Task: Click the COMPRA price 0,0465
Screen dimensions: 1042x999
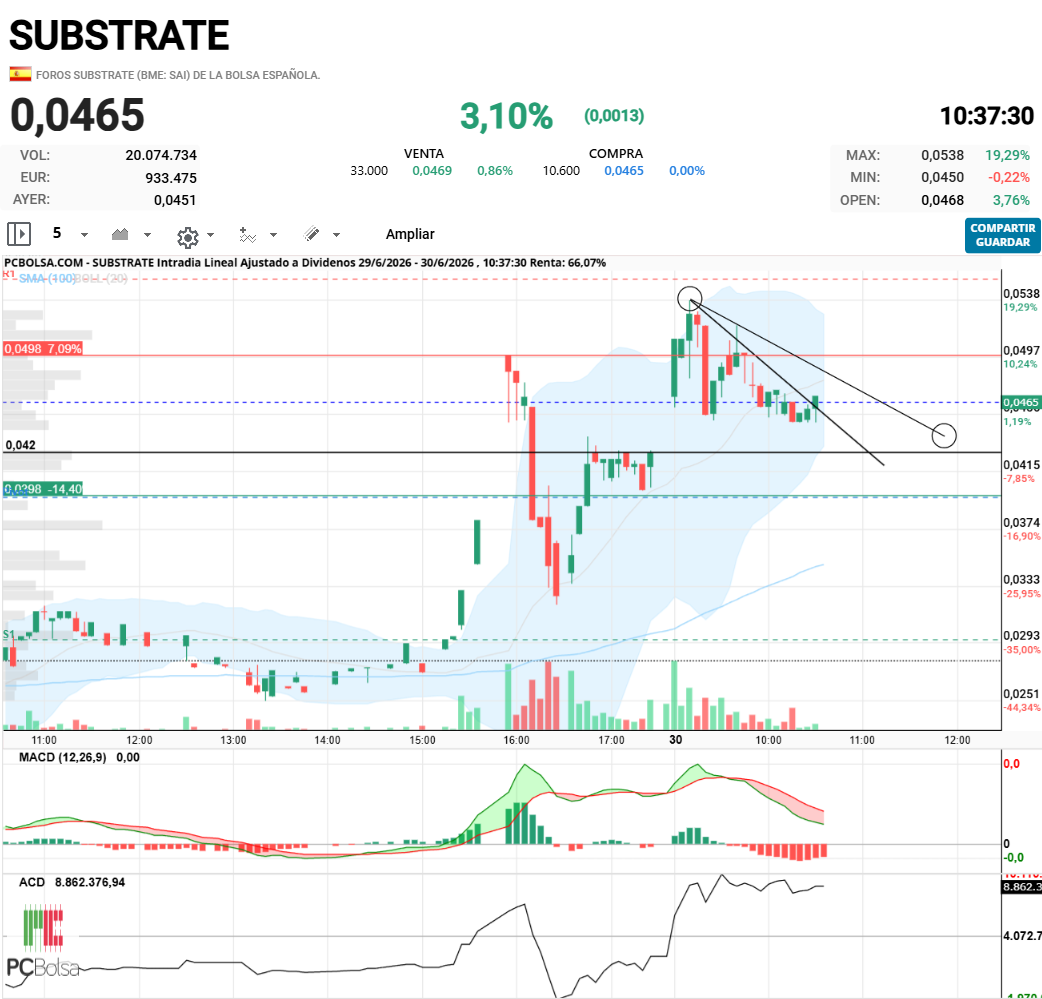Action: (624, 171)
